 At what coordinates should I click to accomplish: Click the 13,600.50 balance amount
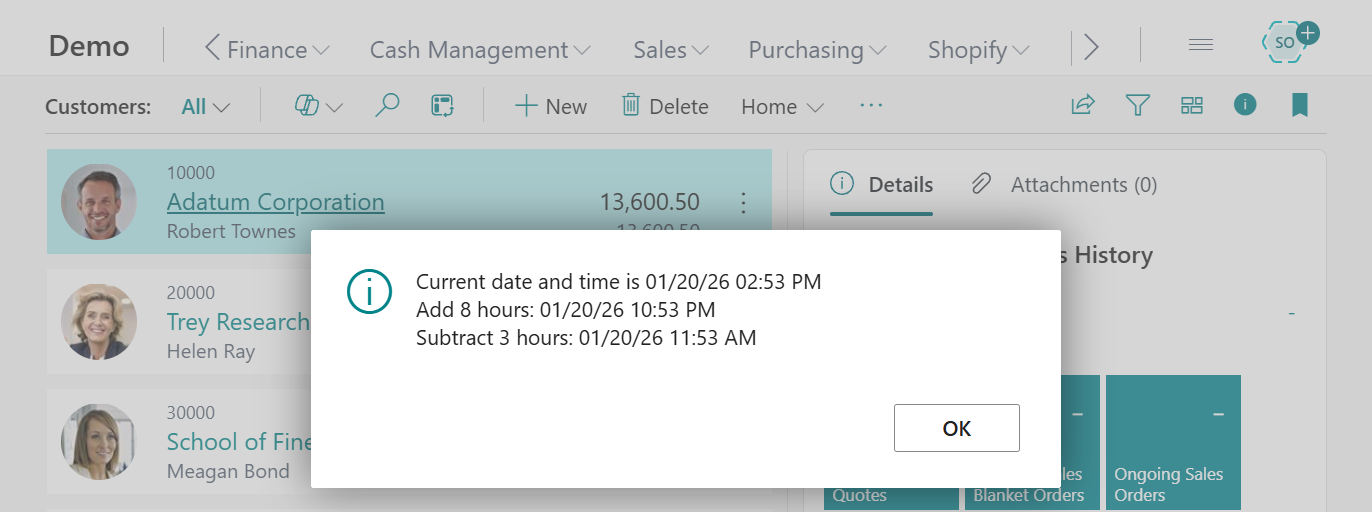pos(649,202)
